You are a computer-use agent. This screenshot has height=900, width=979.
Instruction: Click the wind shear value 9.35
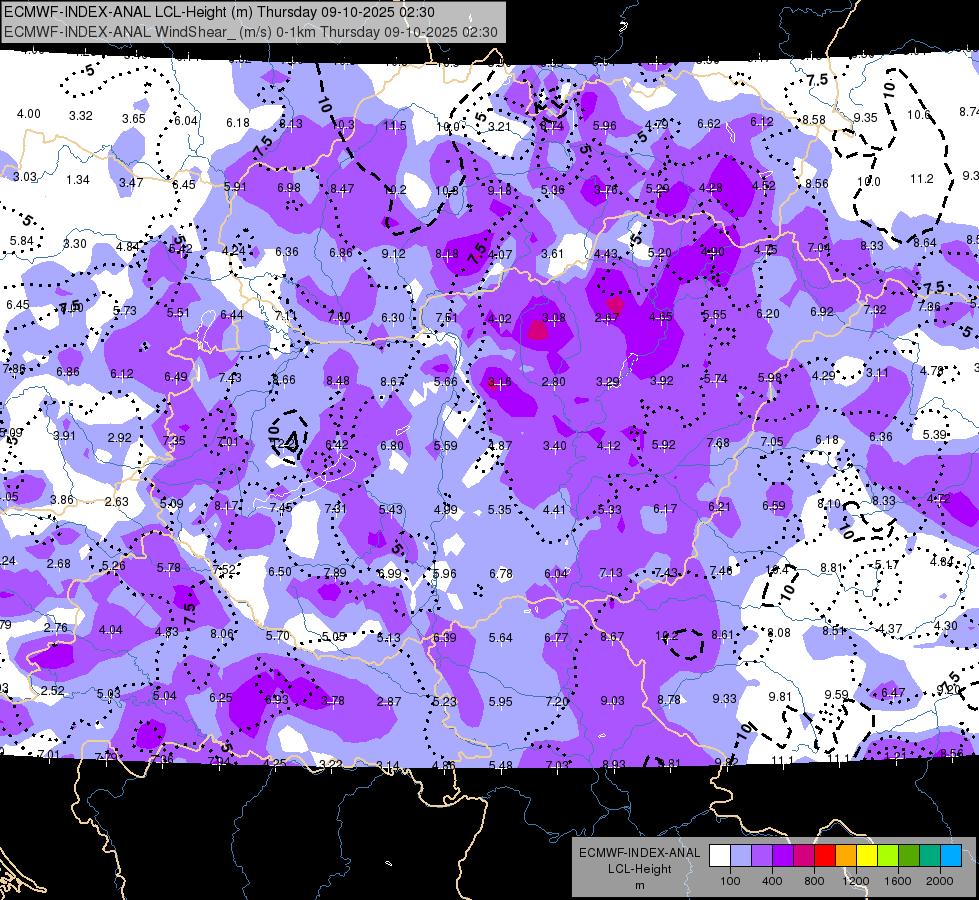coord(865,117)
